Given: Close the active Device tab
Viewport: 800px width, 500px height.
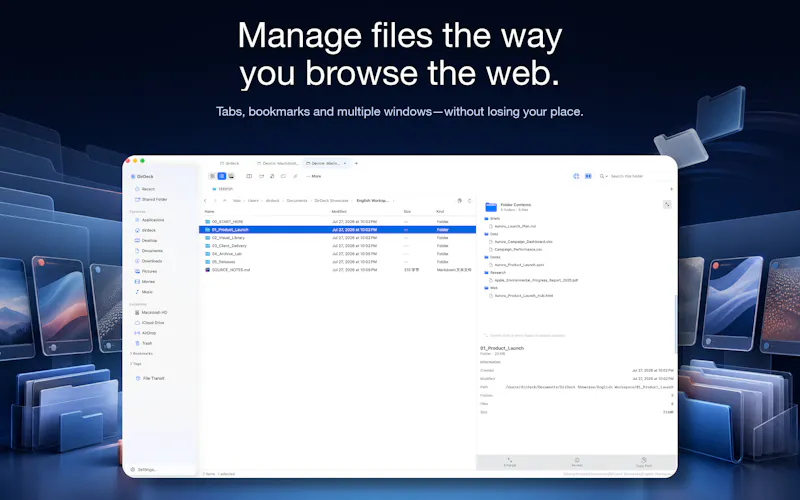Looking at the screenshot, I should [x=345, y=163].
